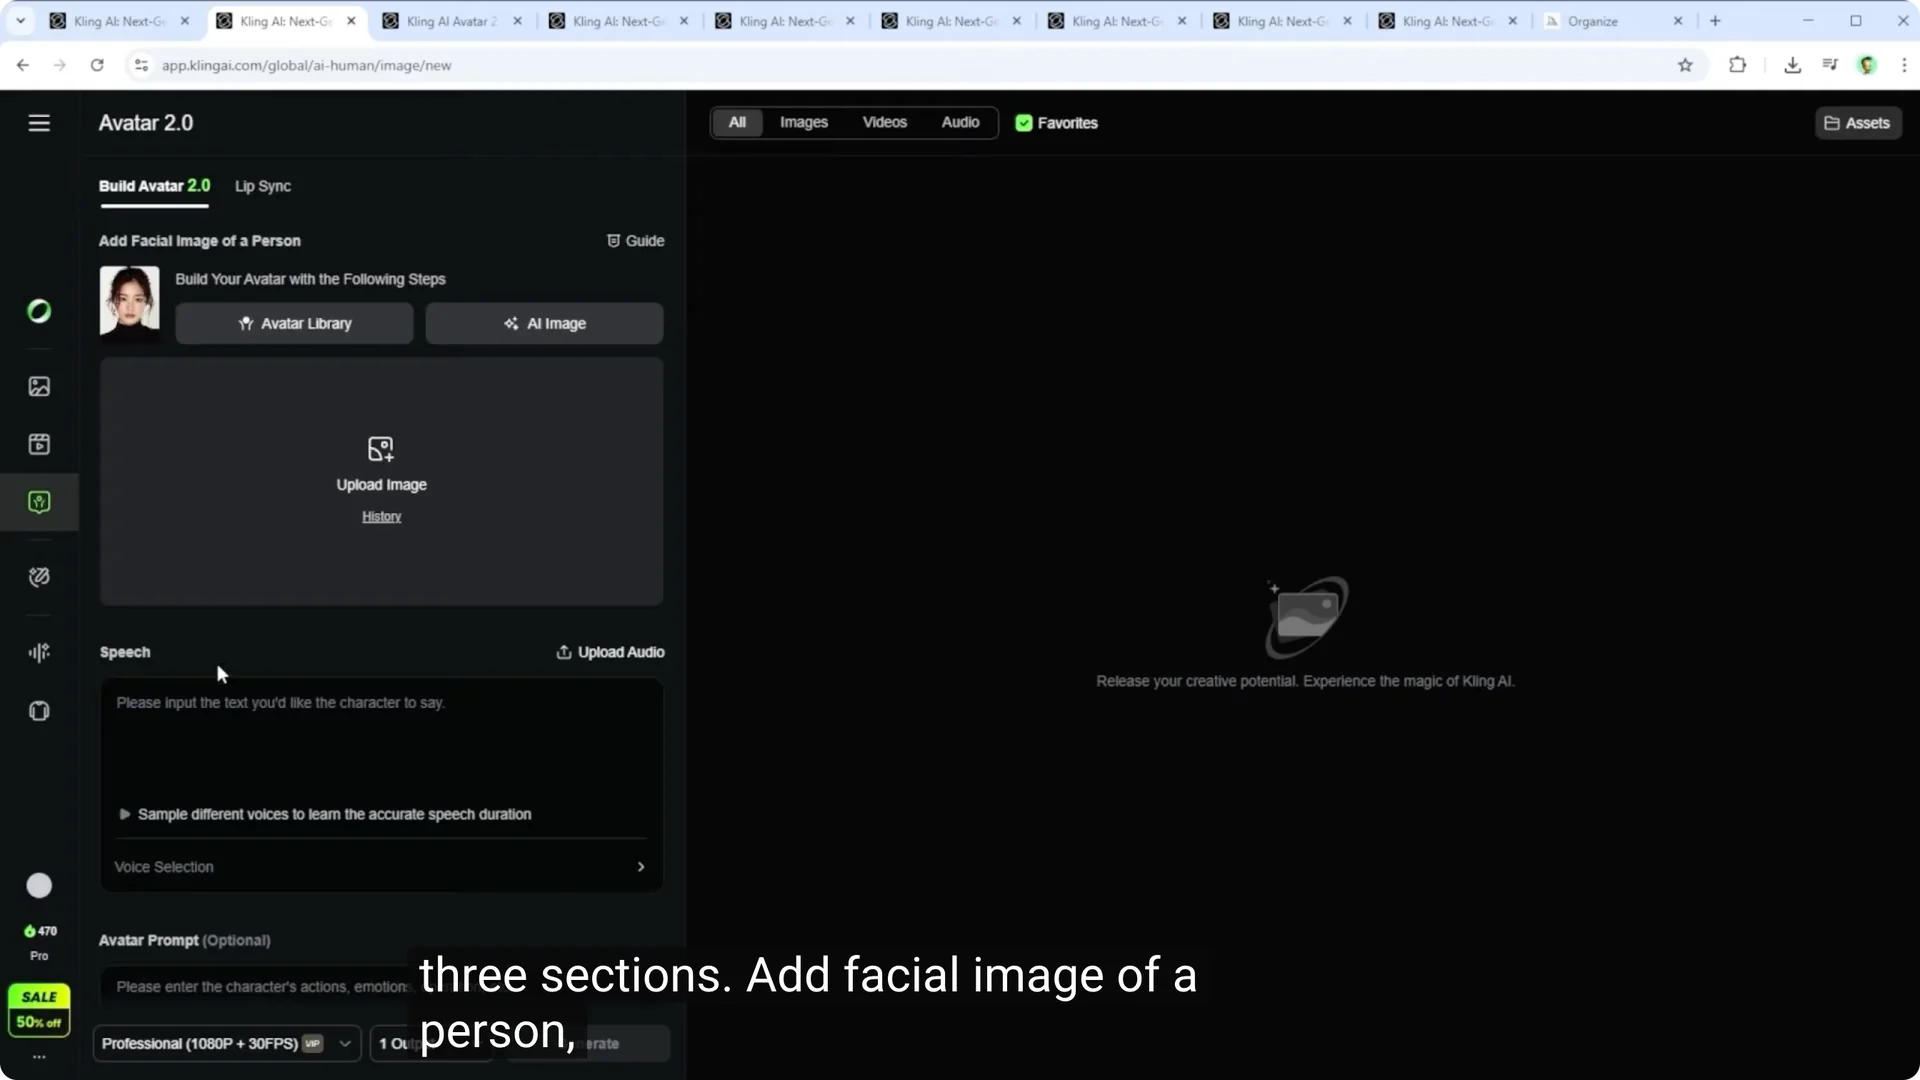Toggle the Favorites checkbox
1920x1080 pixels.
click(1024, 123)
